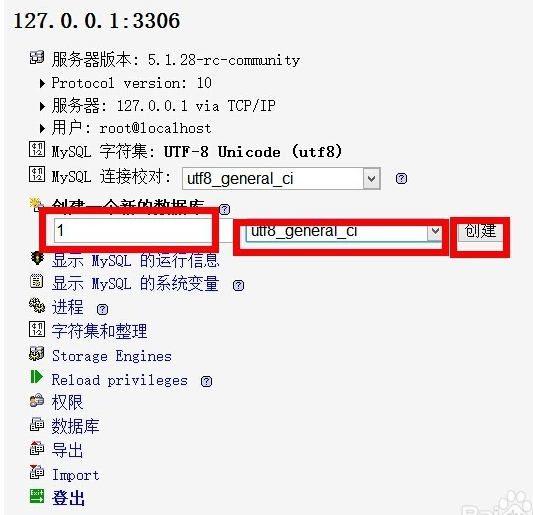
Task: Click the new database name input field
Action: coord(133,230)
